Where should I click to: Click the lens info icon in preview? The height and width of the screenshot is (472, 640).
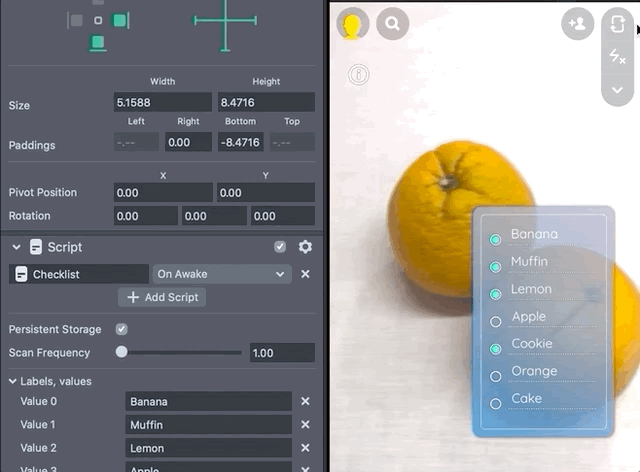(x=359, y=74)
